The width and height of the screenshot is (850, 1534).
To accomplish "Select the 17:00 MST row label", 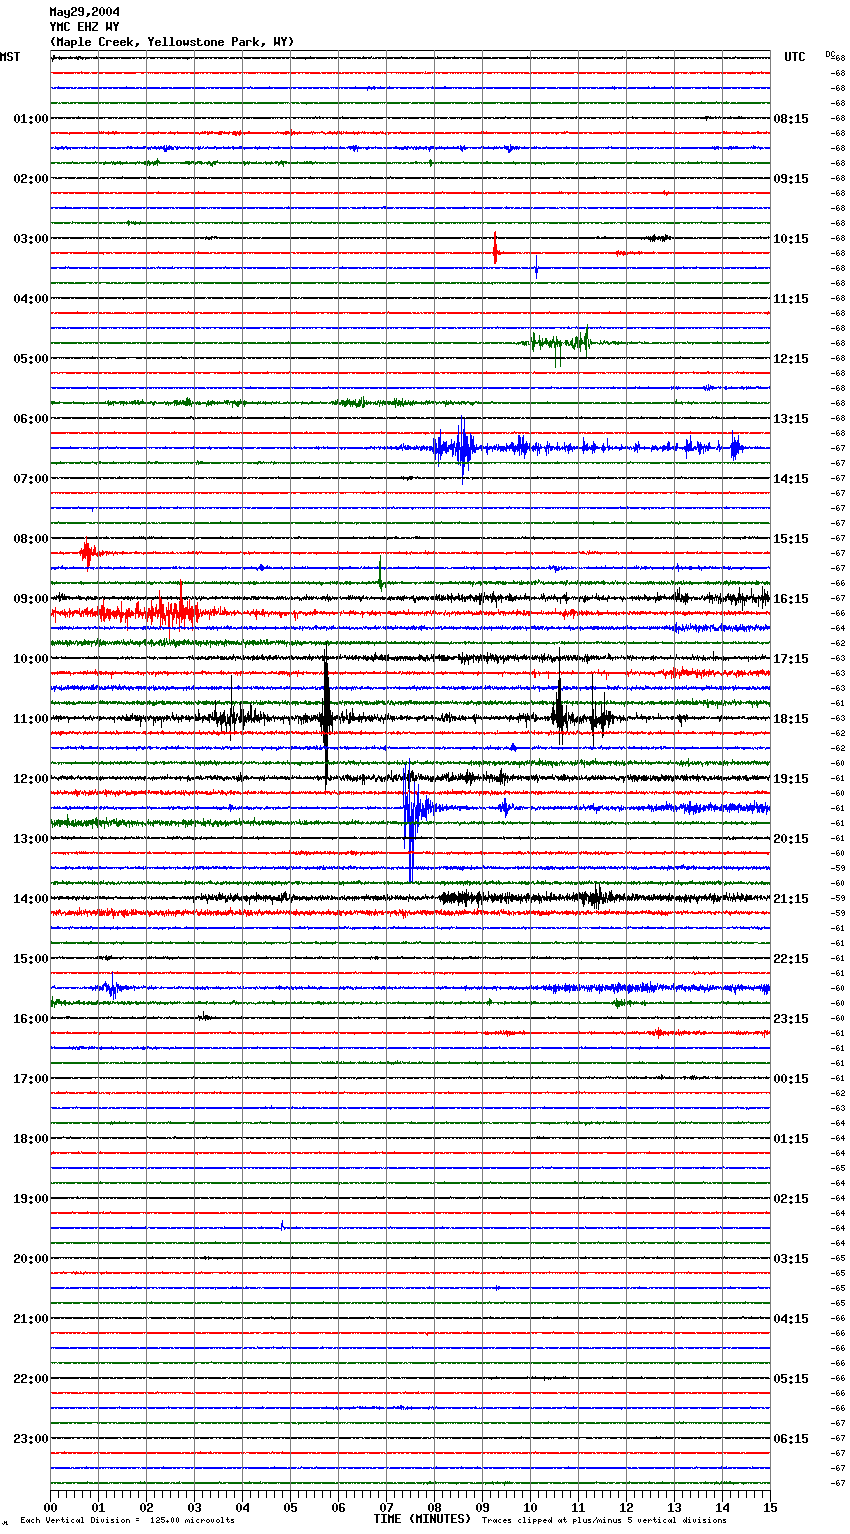I will 31,1079.
